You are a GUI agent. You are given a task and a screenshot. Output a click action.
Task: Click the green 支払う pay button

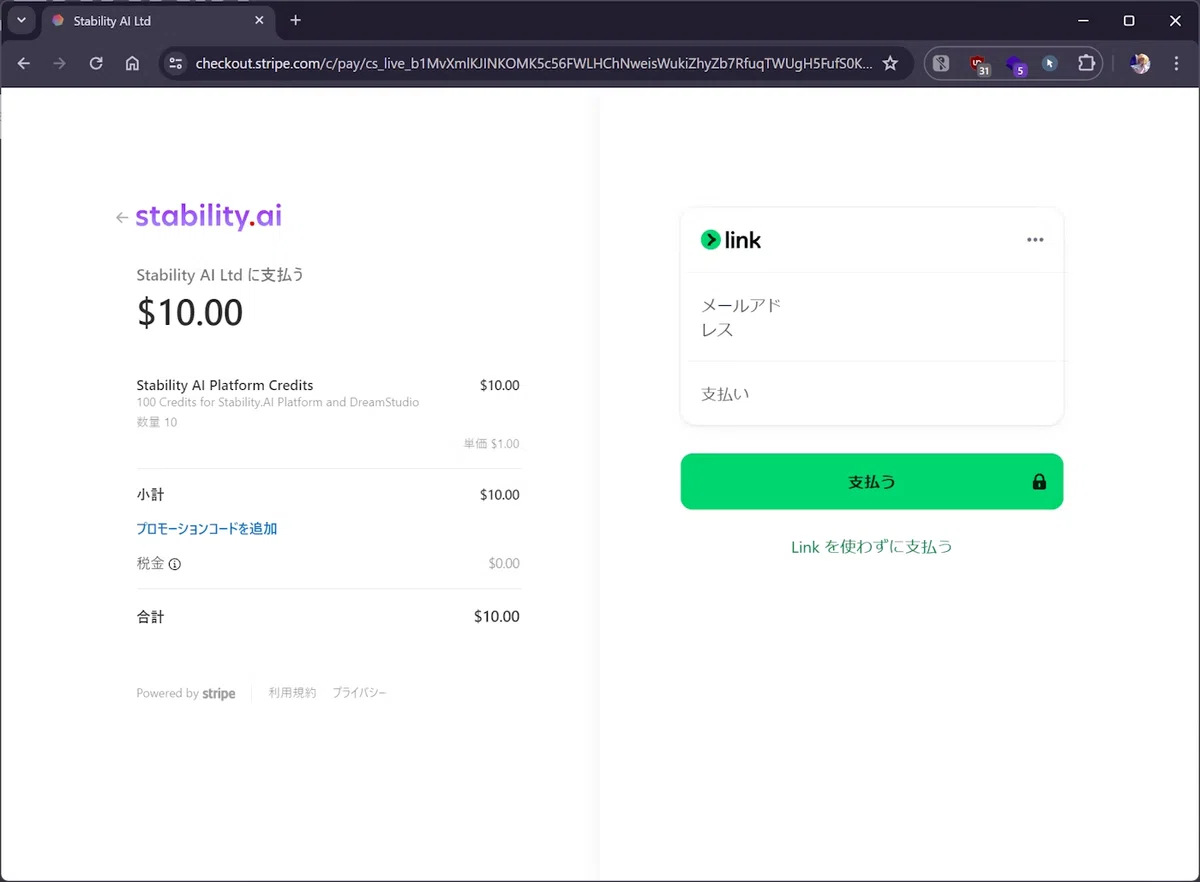(x=872, y=482)
